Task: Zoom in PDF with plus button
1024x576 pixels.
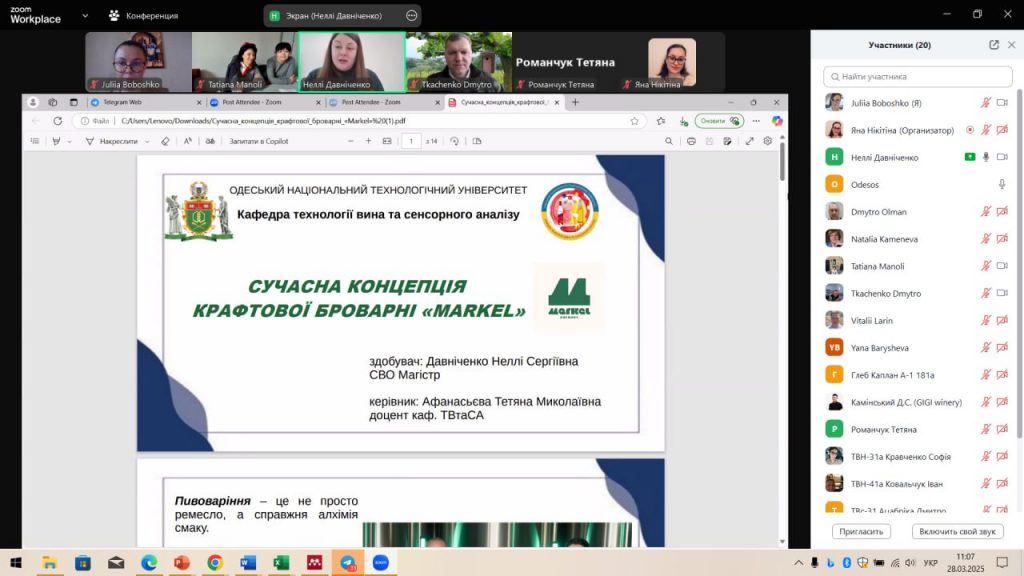Action: pos(368,141)
